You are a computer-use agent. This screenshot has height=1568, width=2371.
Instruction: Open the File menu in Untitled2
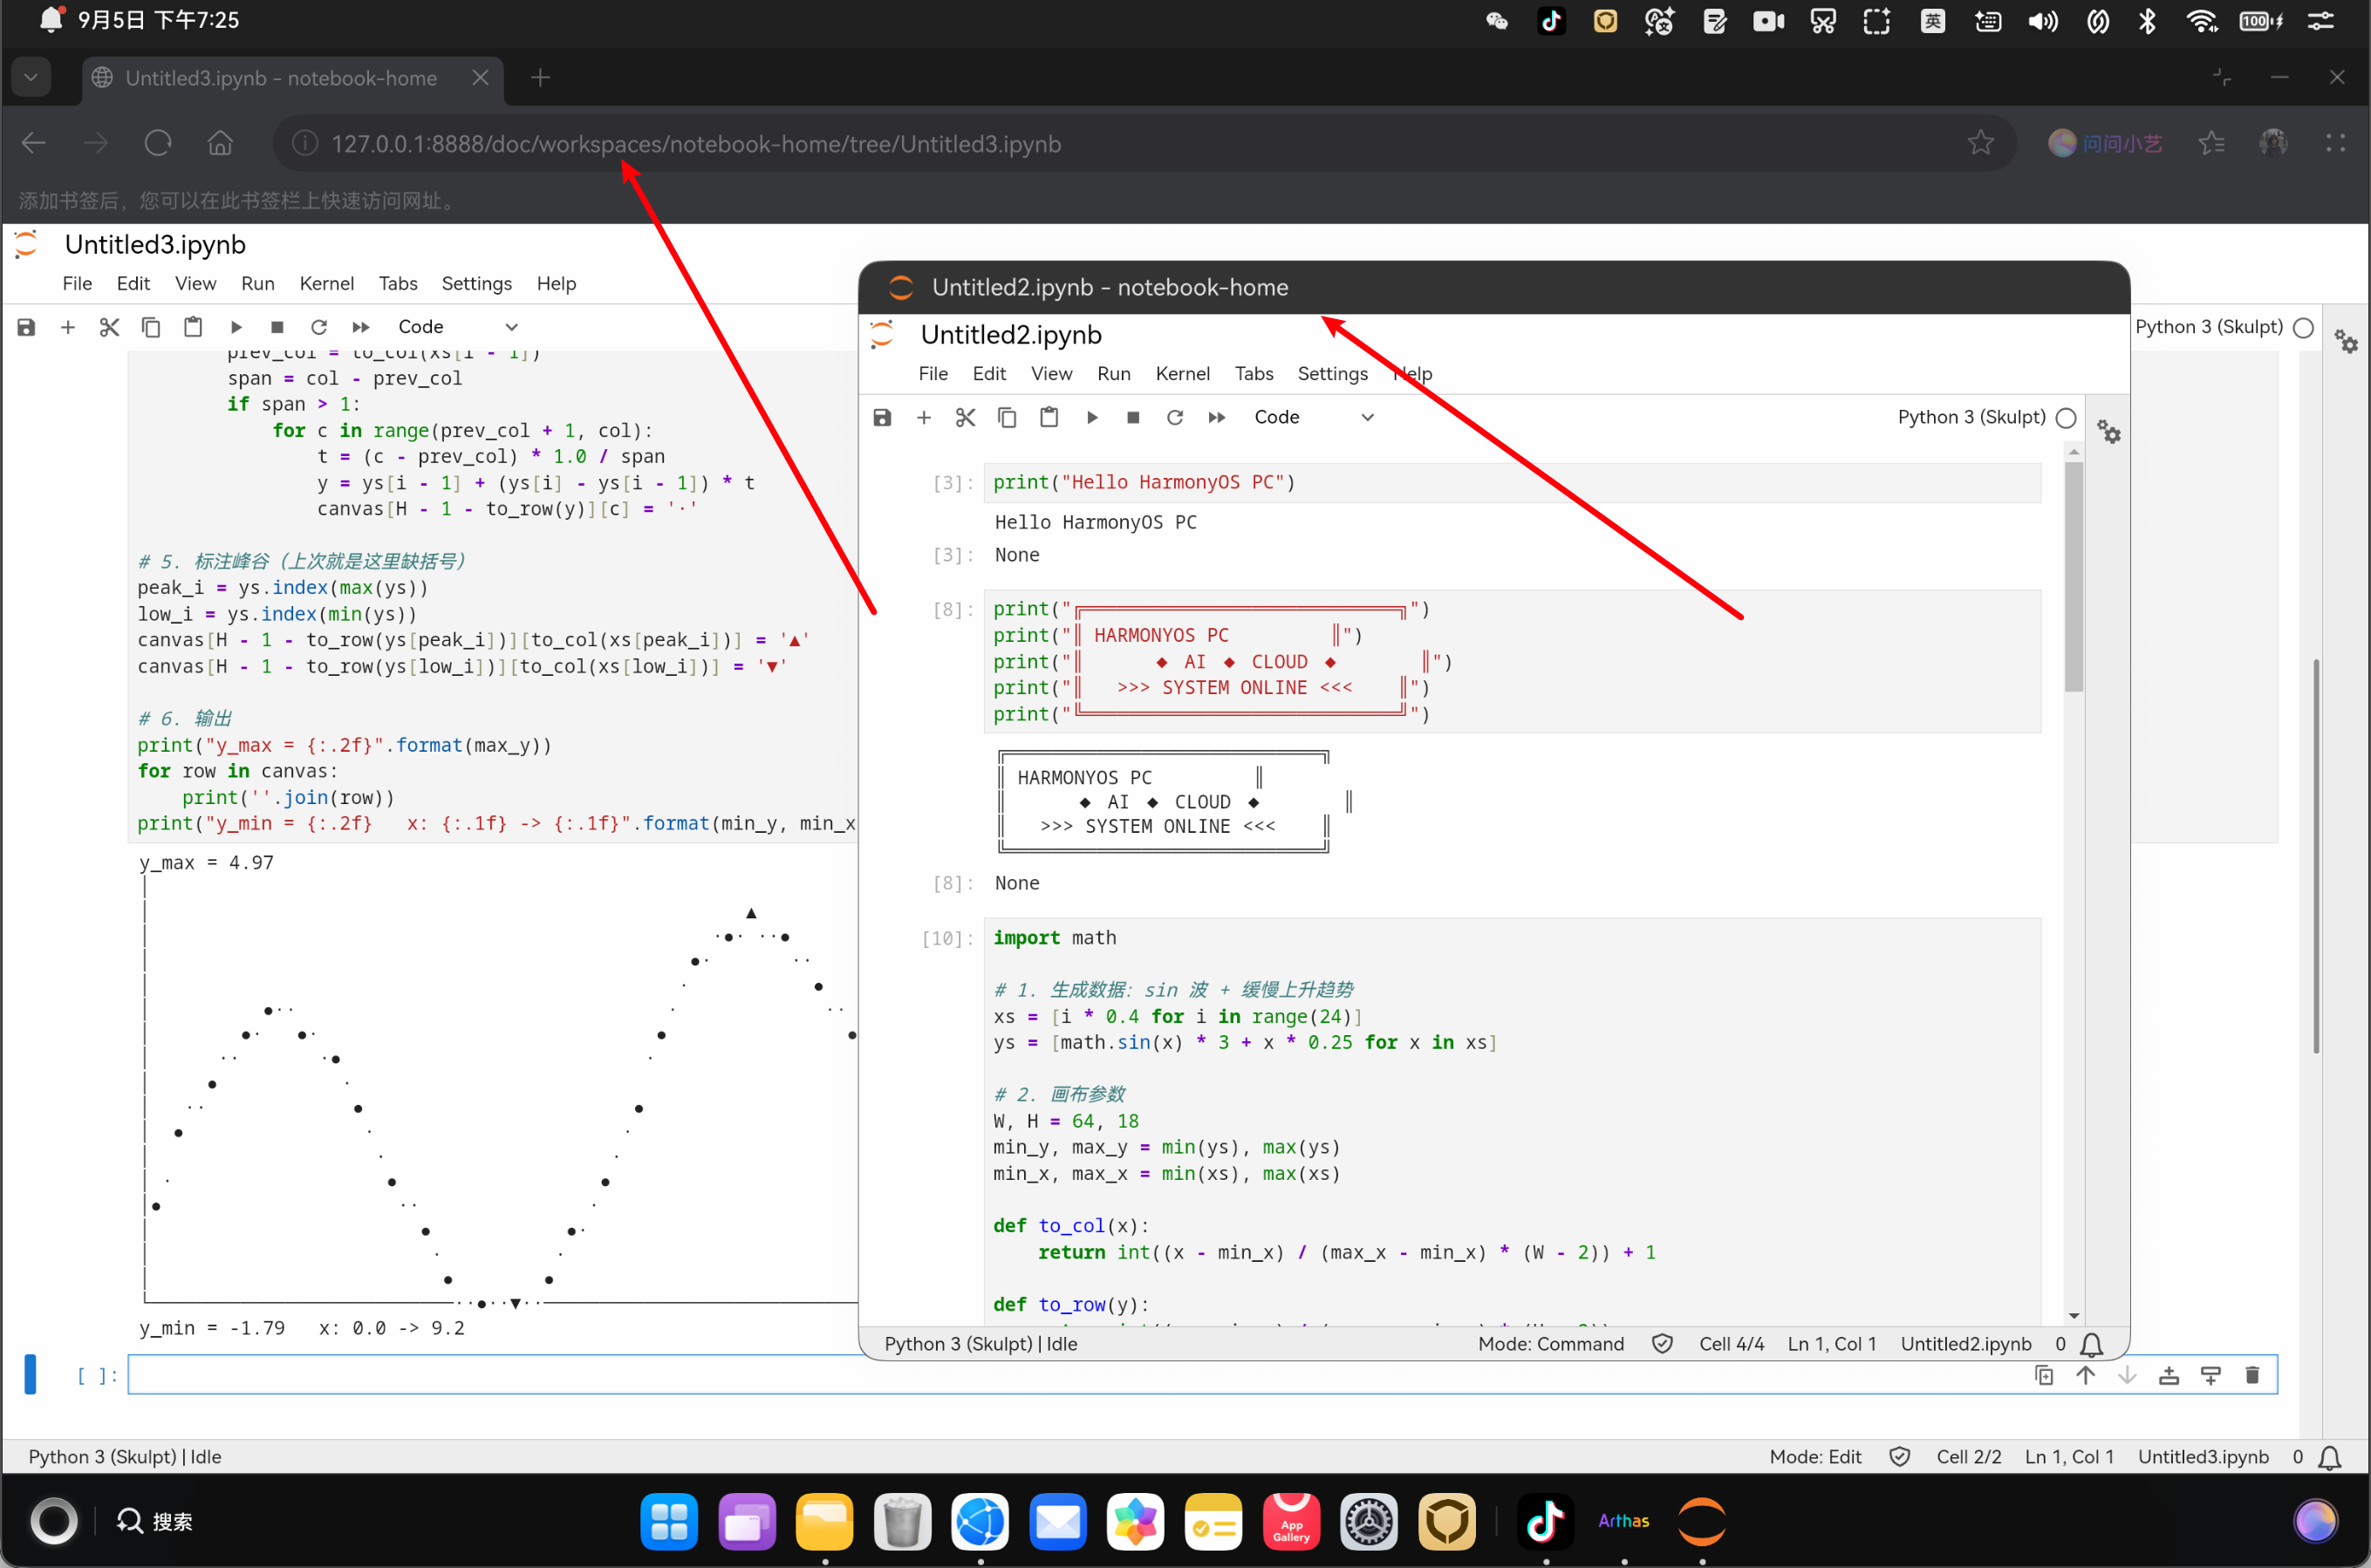(933, 373)
